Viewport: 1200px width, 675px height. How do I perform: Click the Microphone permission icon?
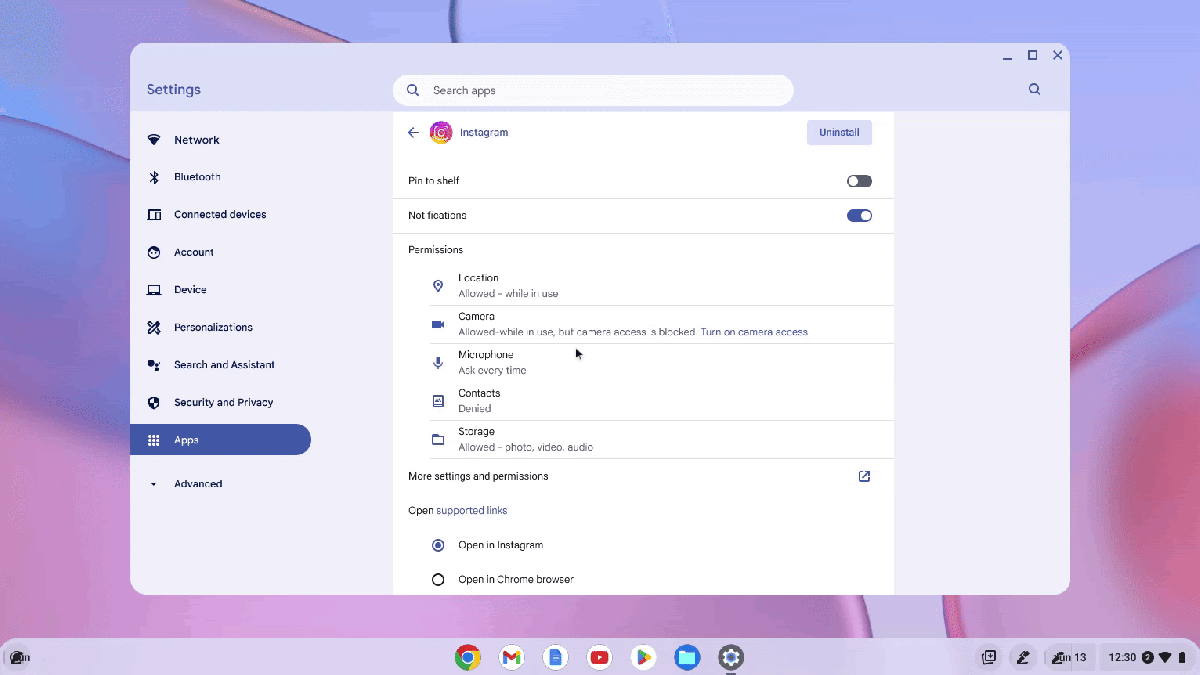click(x=437, y=362)
